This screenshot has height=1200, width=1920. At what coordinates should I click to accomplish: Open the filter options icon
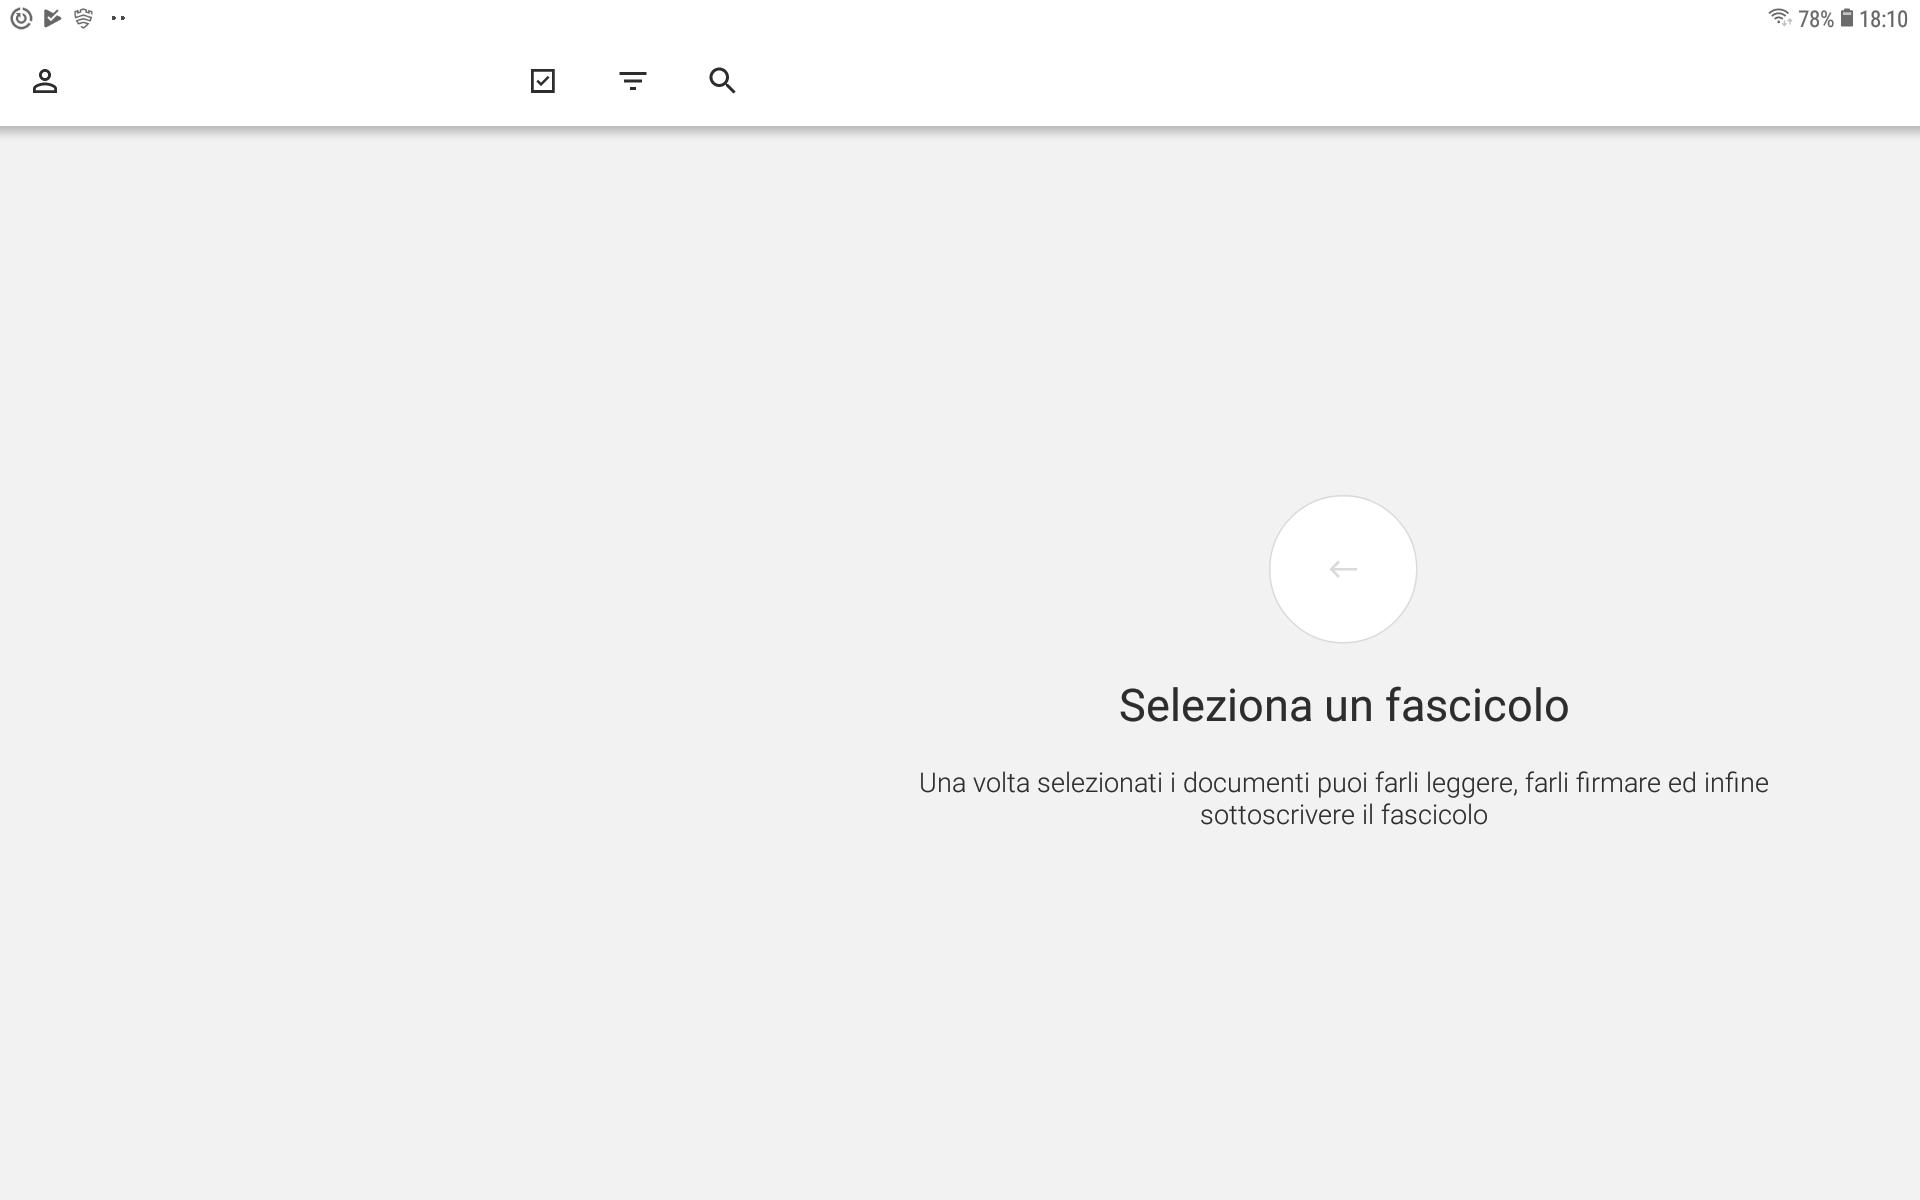pyautogui.click(x=632, y=81)
